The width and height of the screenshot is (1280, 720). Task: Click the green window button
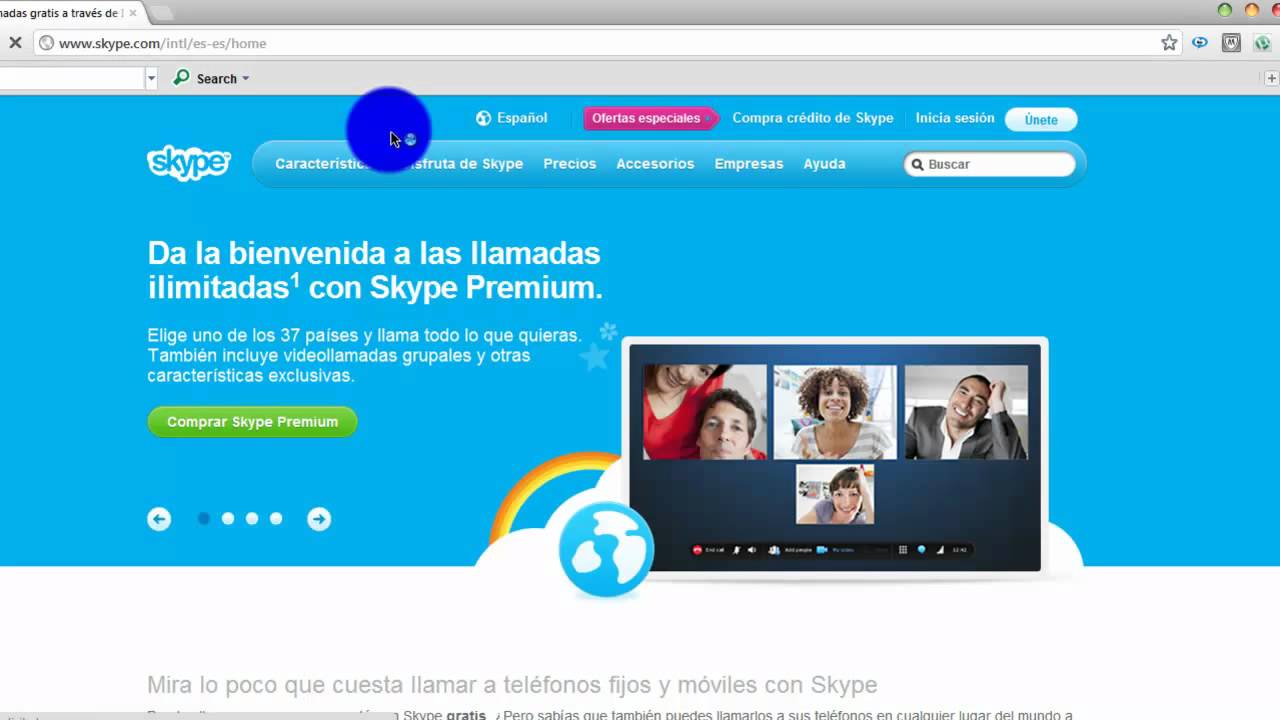pyautogui.click(x=1225, y=10)
